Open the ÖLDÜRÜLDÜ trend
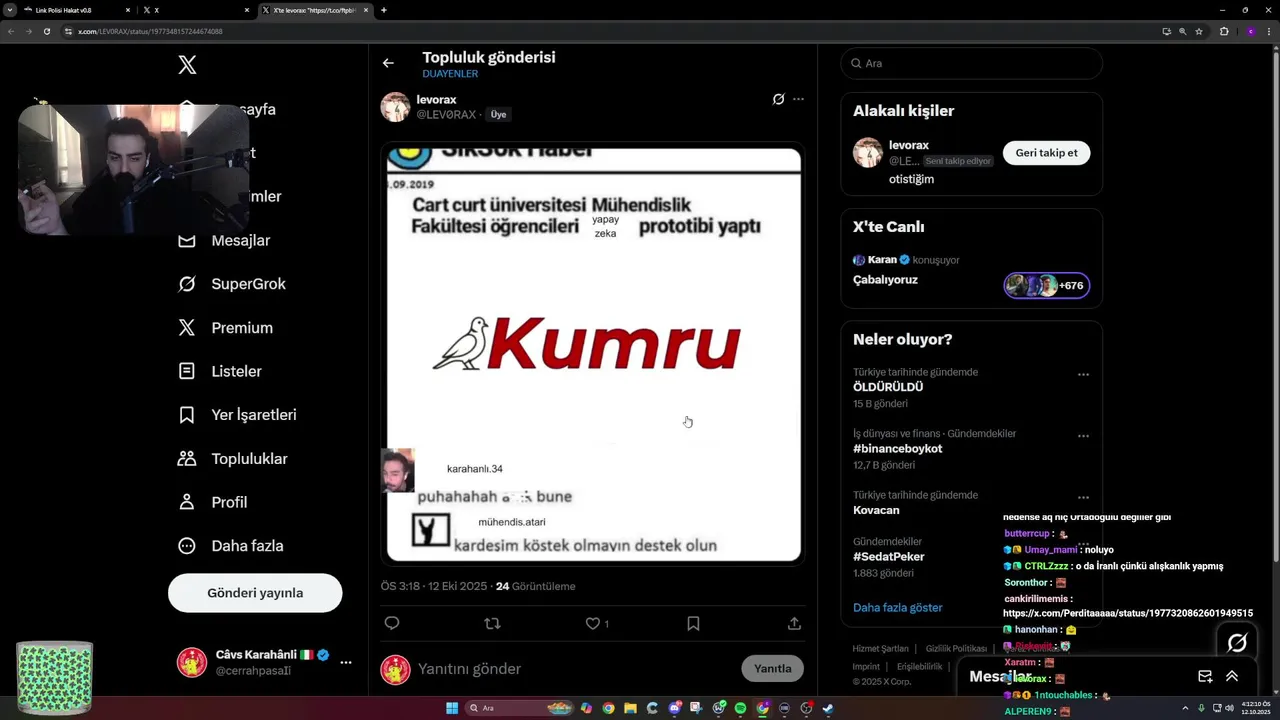Screen dimensions: 1280x720 coord(888,387)
